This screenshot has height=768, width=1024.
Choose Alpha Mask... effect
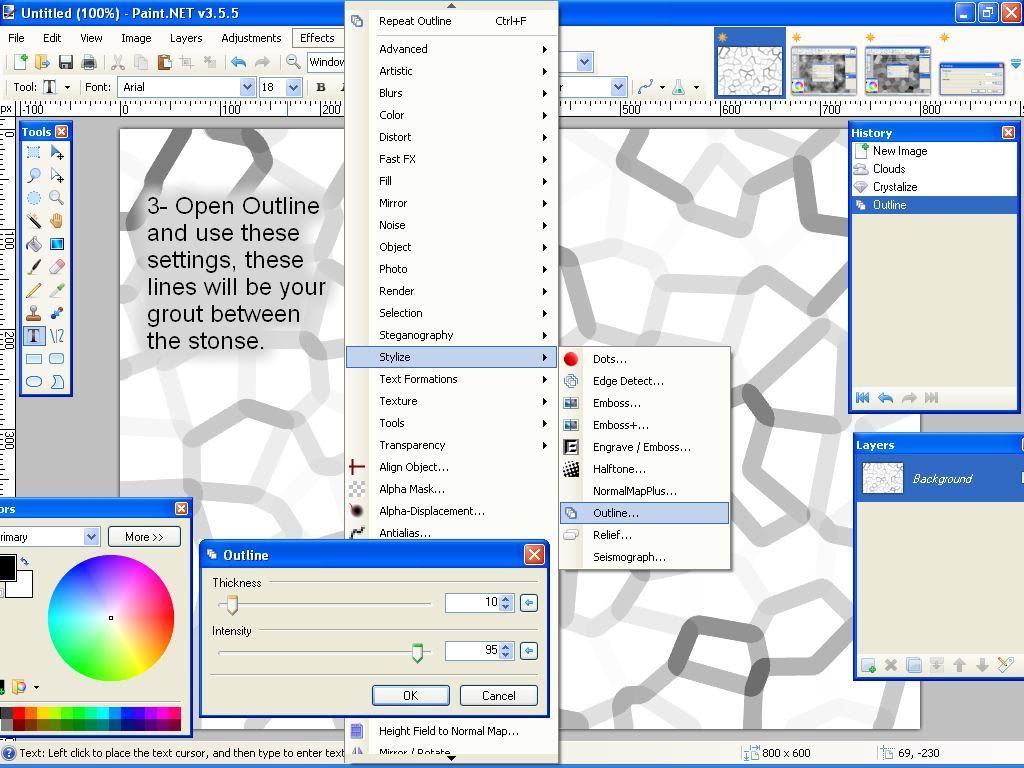(x=452, y=489)
